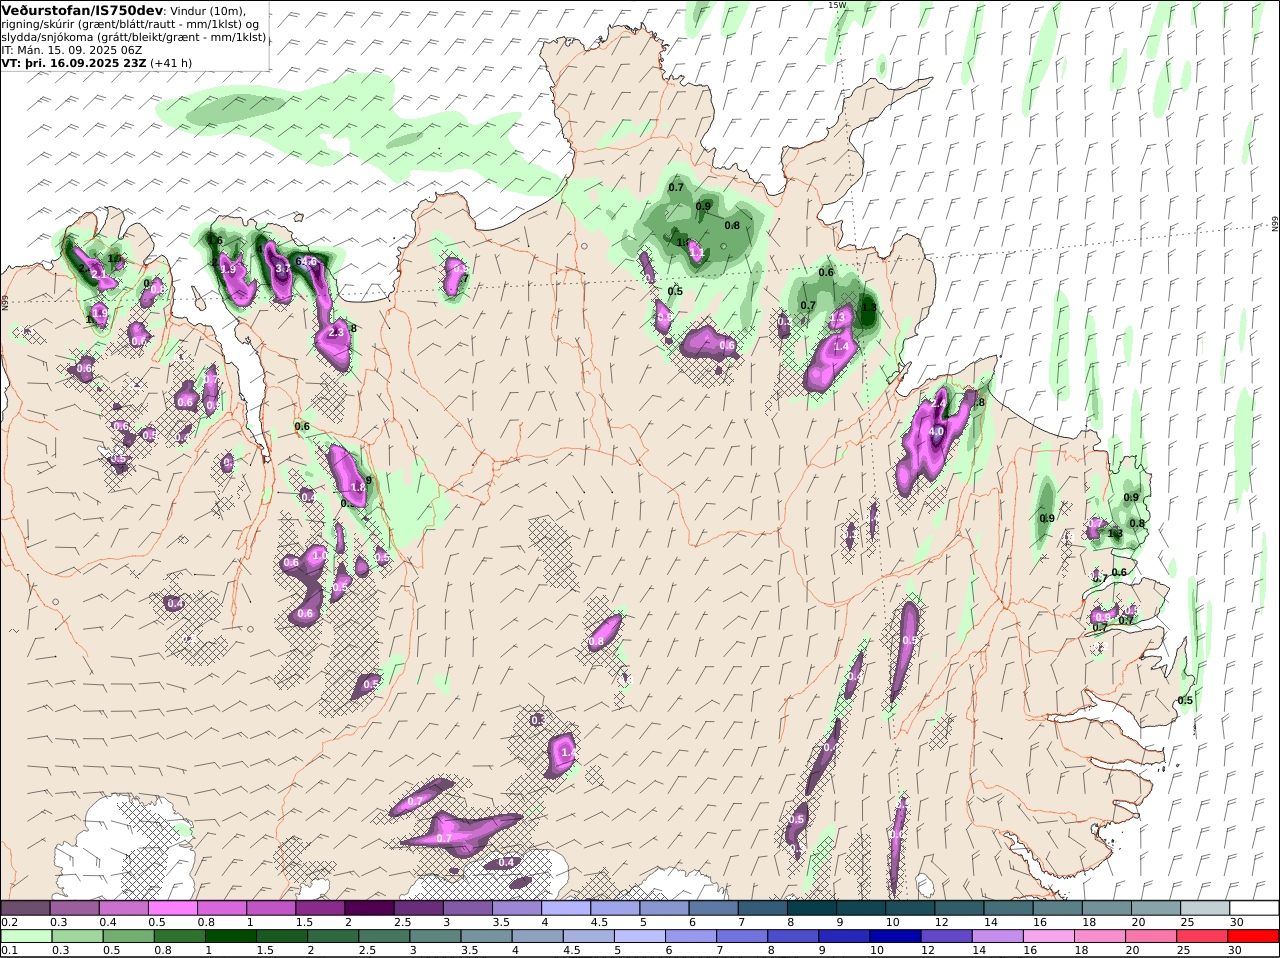
Task: Click the '2.1' precipitation value on the map
Action: coord(99,273)
